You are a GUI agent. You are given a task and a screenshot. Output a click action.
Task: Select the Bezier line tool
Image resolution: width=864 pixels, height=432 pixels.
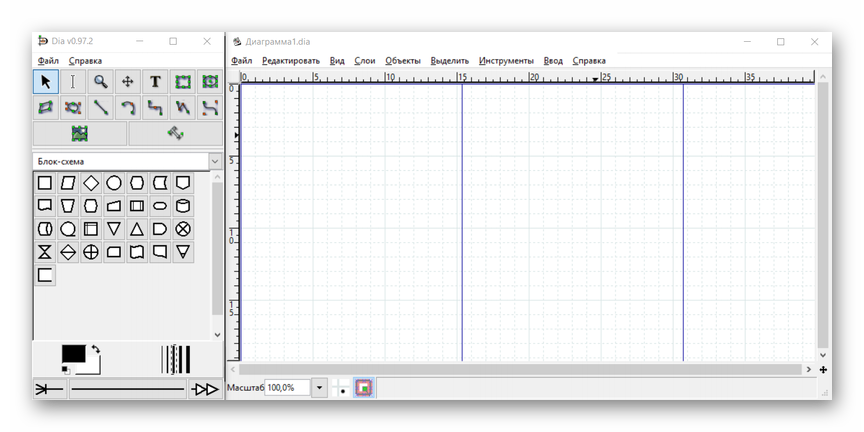210,107
